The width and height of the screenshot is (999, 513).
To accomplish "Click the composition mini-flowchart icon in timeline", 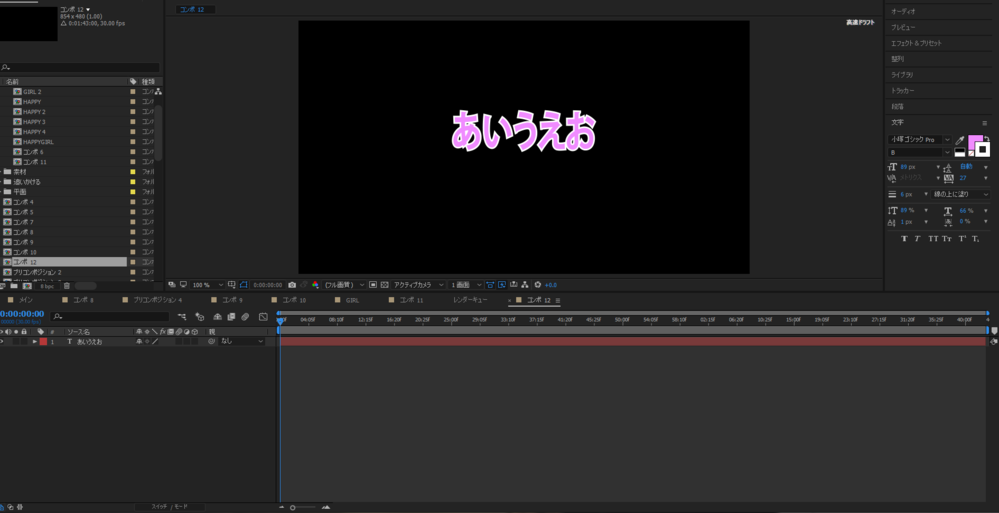I will (x=182, y=317).
